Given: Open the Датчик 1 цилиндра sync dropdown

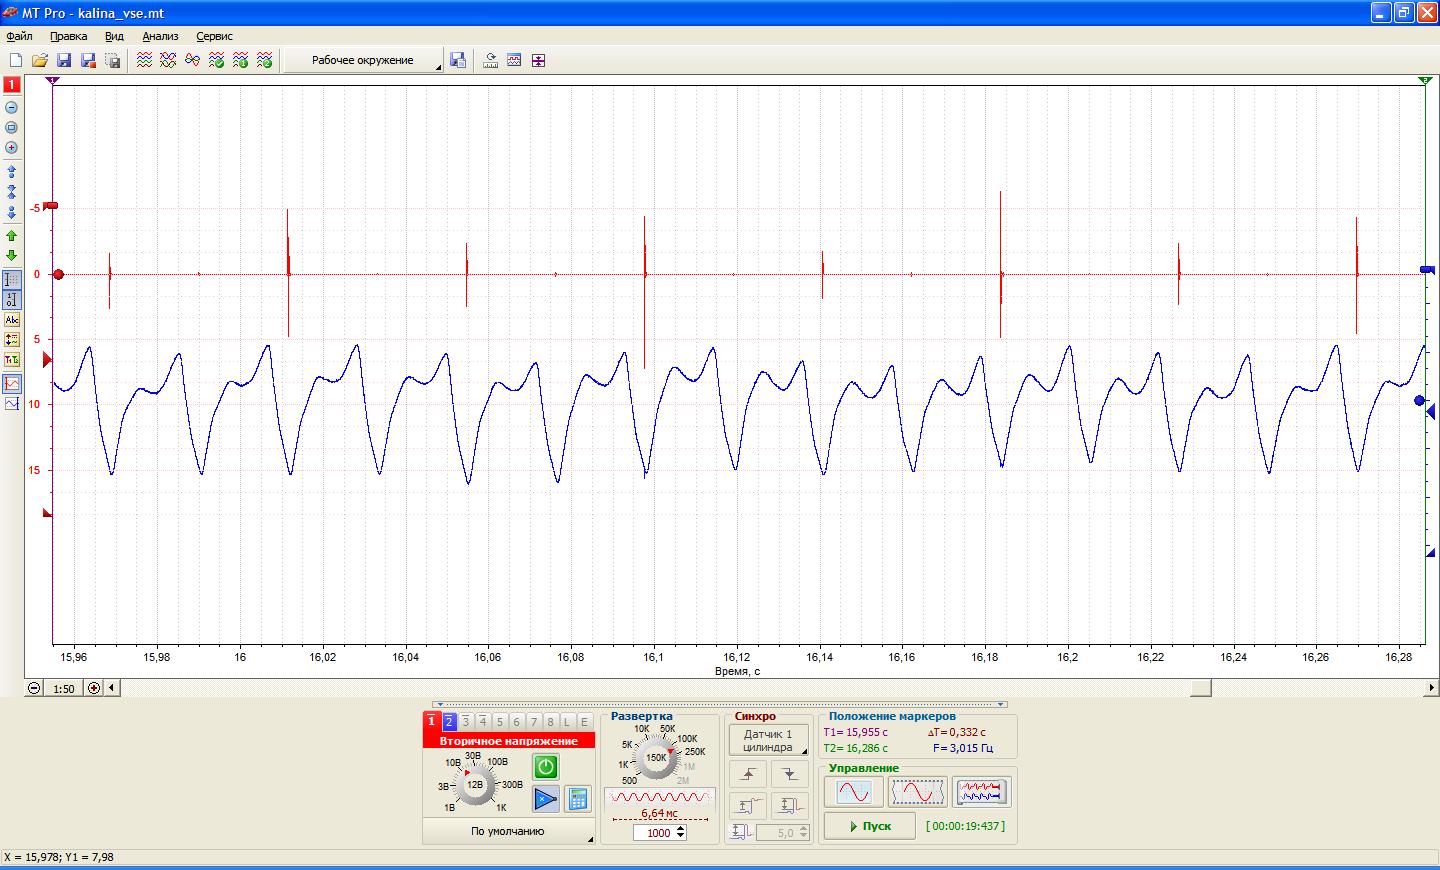Looking at the screenshot, I should 768,741.
